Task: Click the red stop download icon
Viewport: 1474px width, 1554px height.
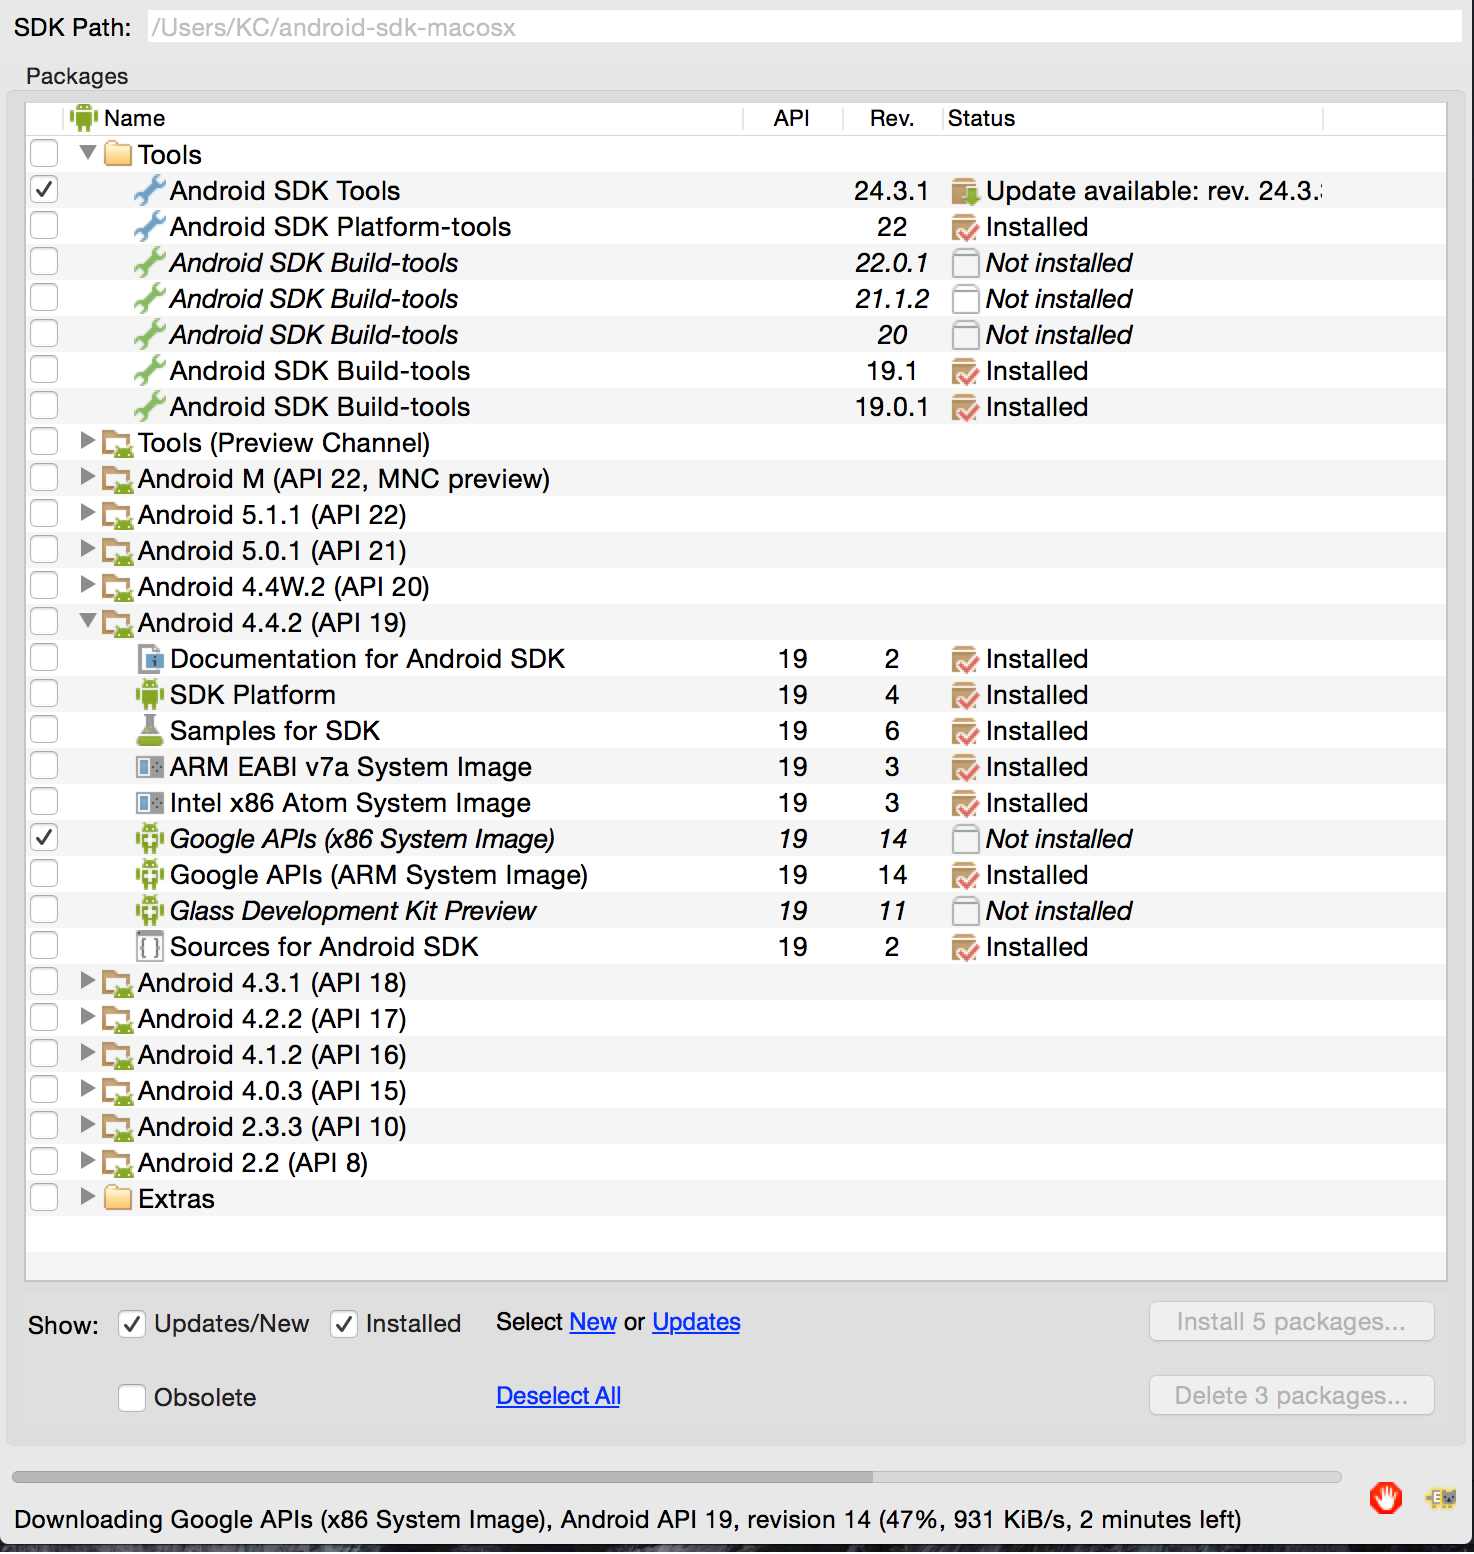Action: click(x=1386, y=1498)
